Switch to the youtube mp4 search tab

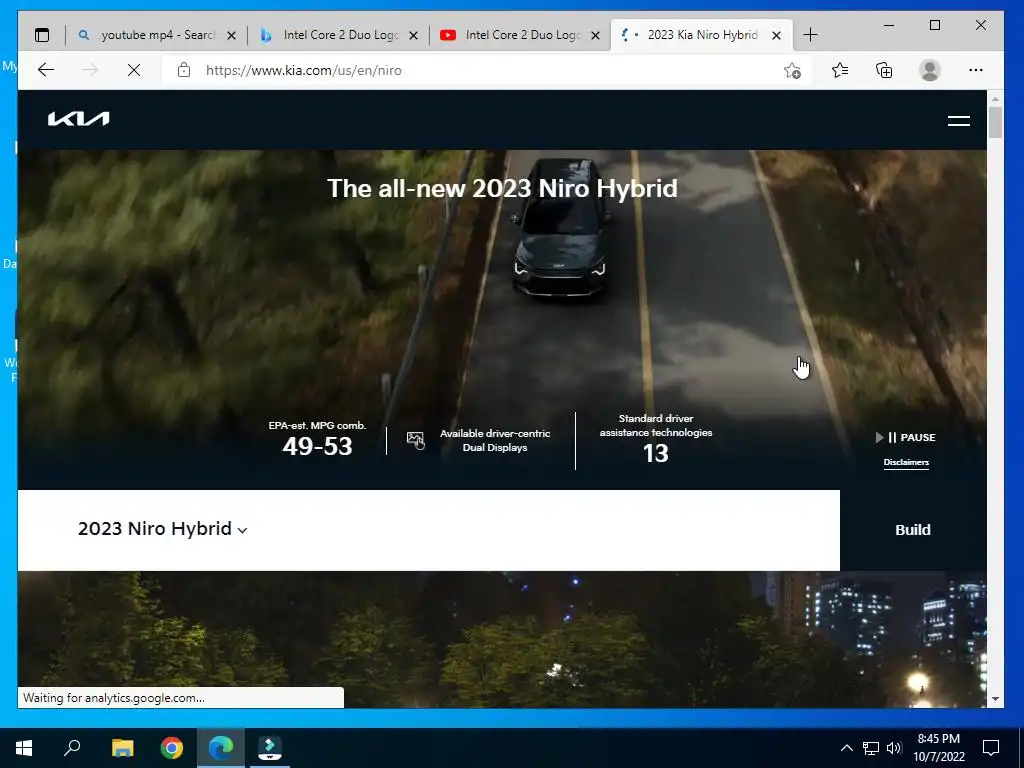coord(156,35)
